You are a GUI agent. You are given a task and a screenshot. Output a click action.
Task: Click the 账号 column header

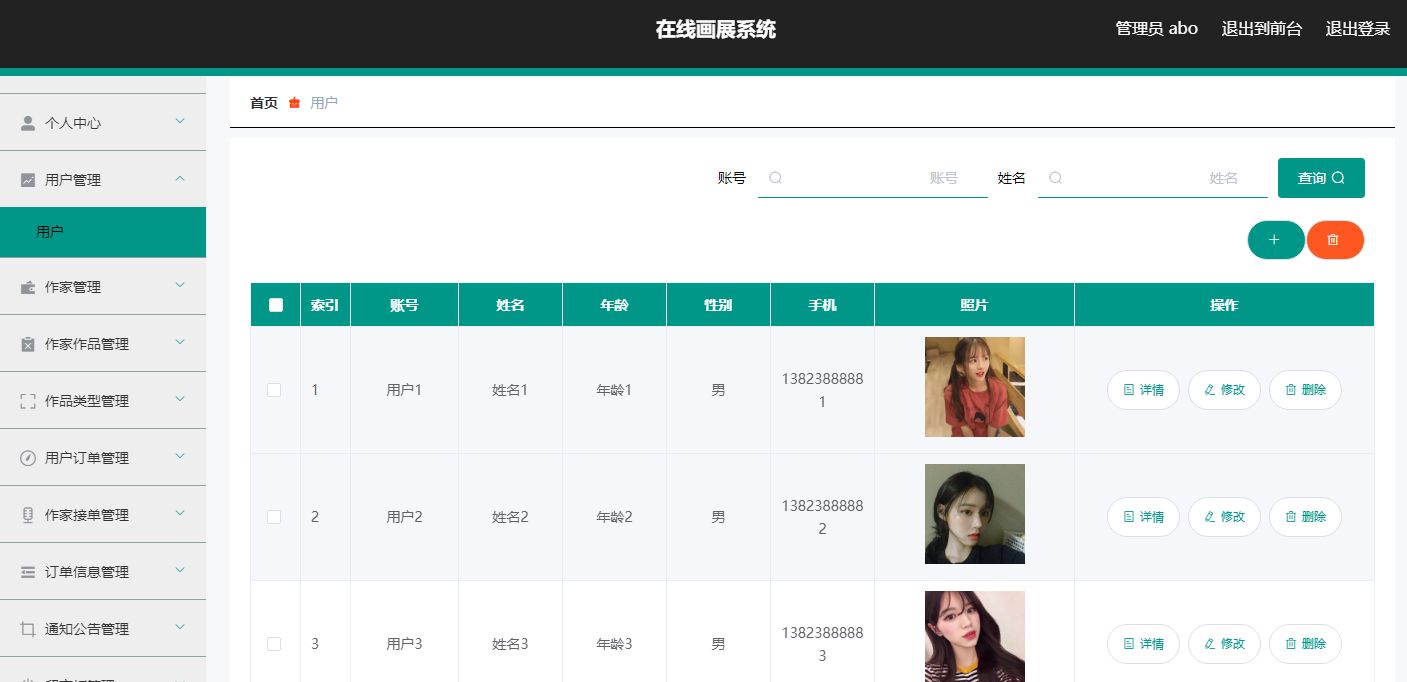404,305
